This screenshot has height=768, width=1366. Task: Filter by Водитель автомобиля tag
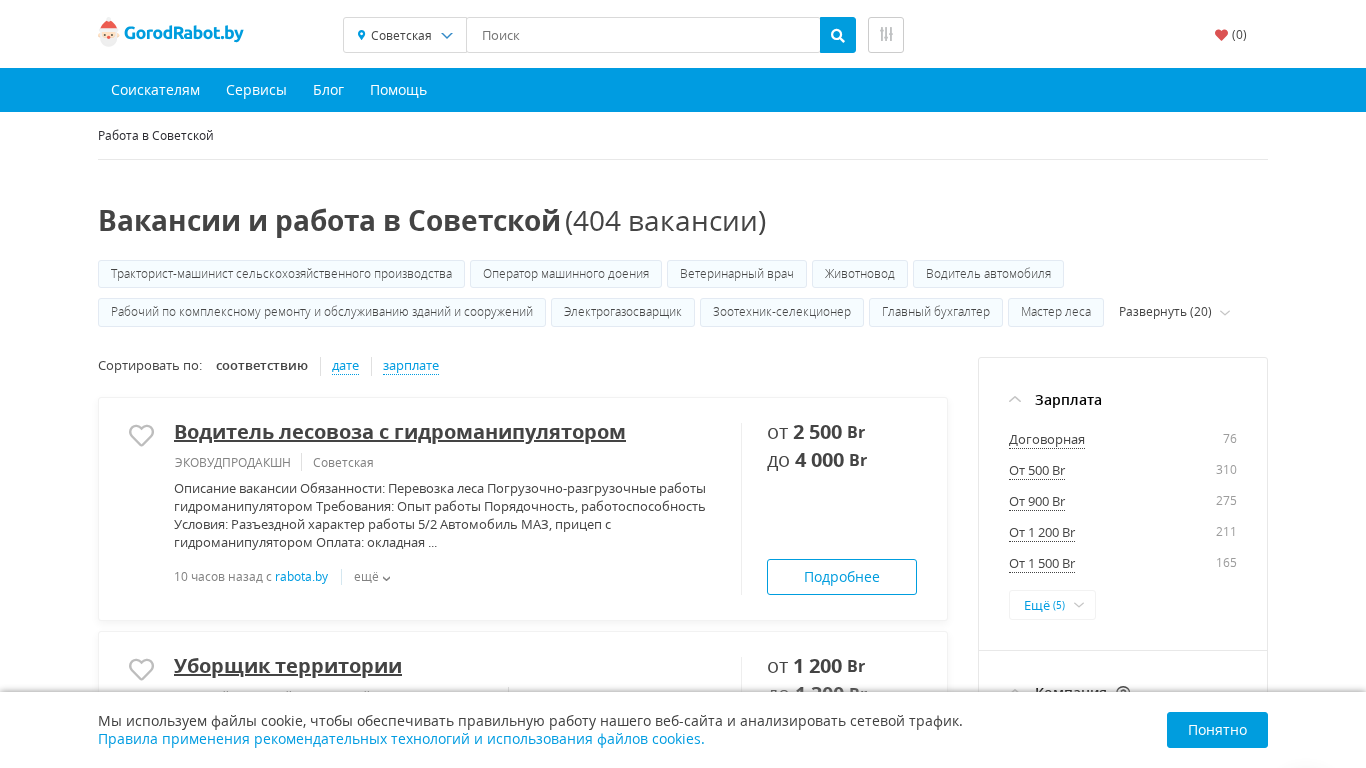pyautogui.click(x=988, y=274)
